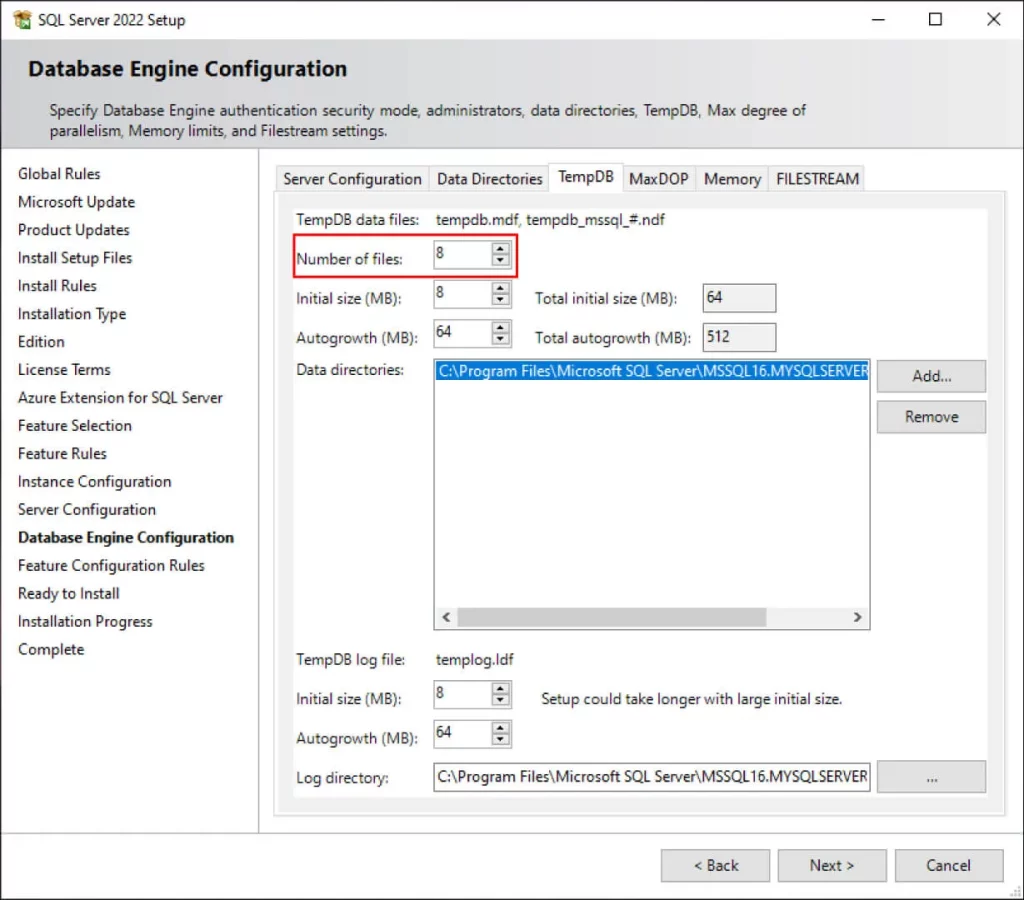Increase log file Initial size spinner
This screenshot has width=1024, height=900.
pos(500,689)
